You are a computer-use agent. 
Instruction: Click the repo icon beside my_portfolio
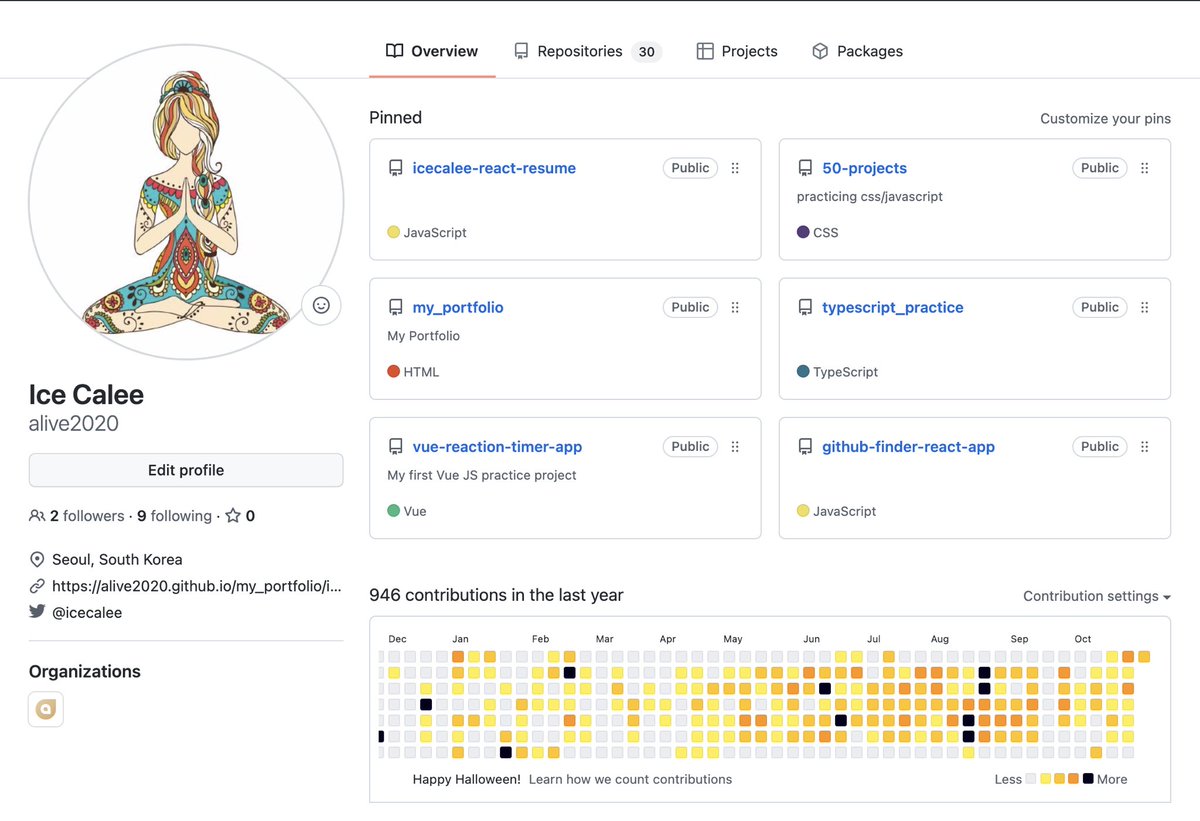(395, 307)
